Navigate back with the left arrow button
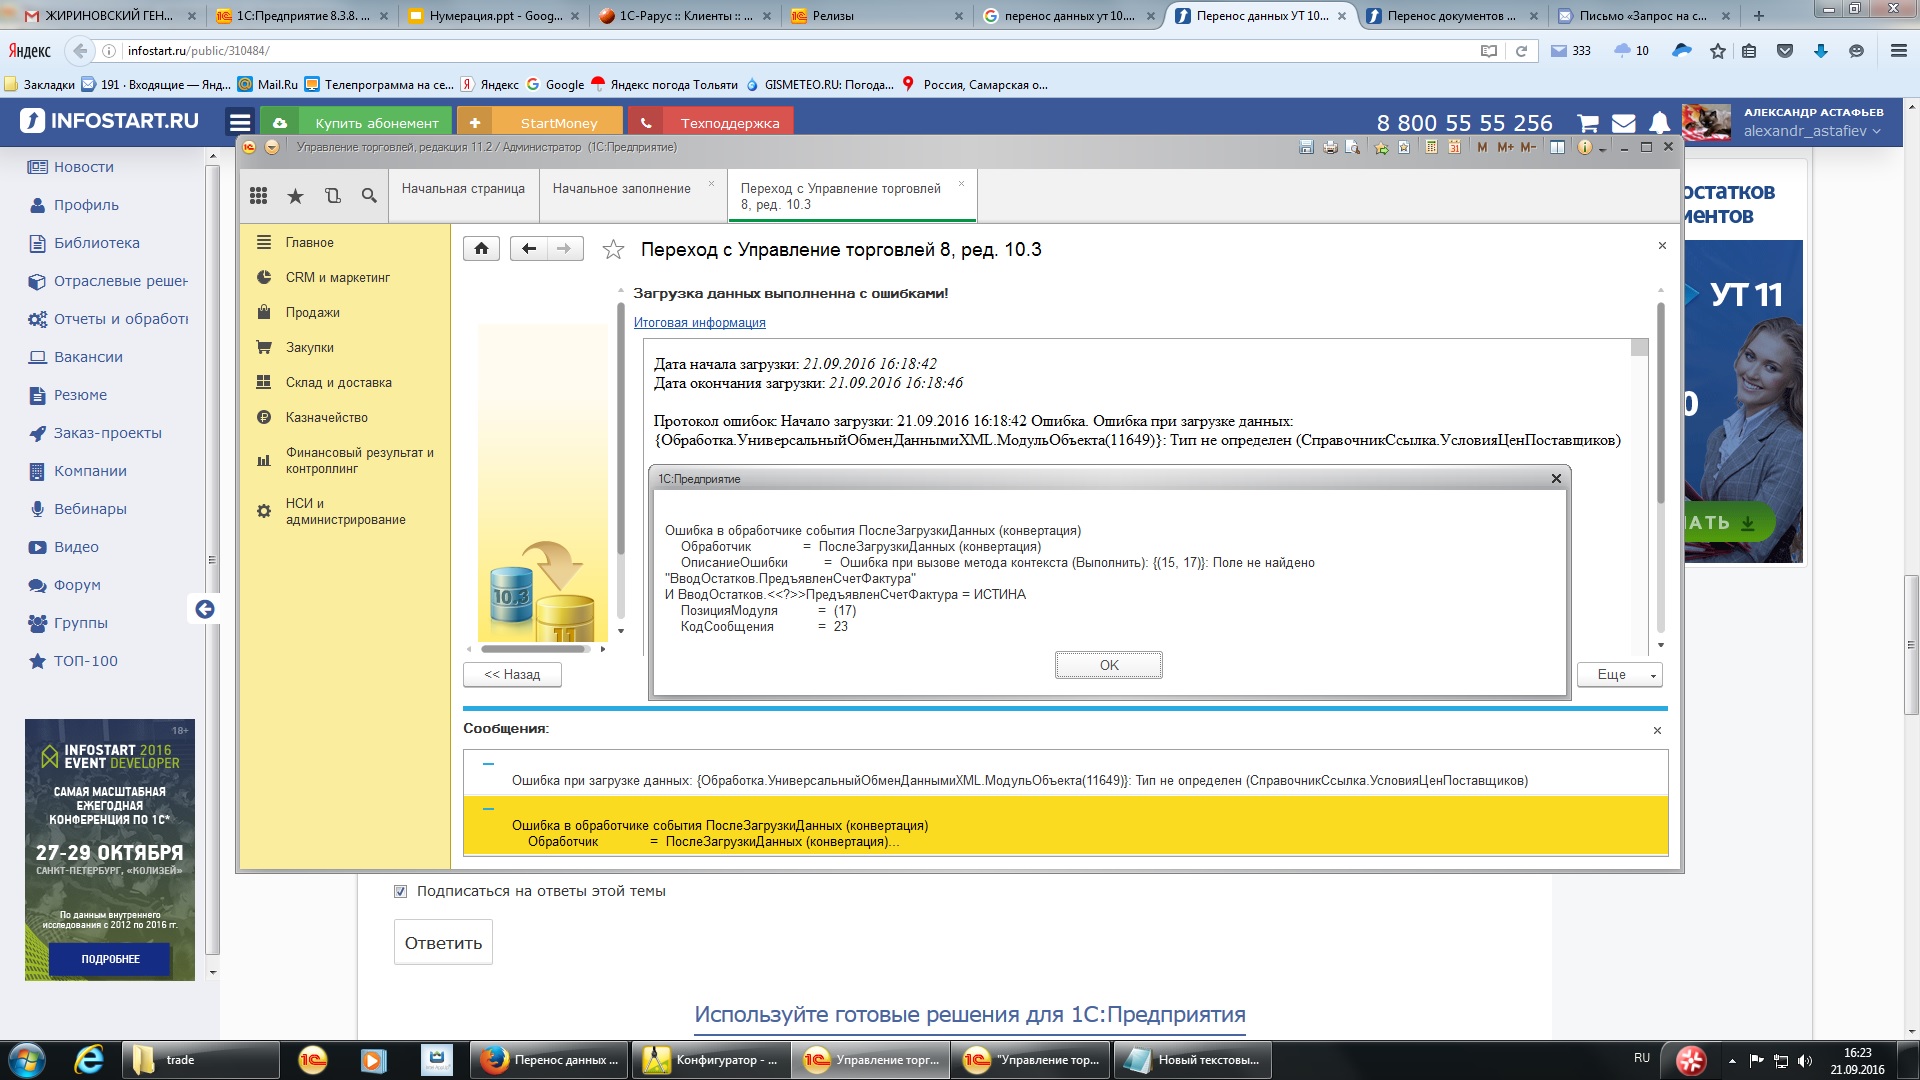Image resolution: width=1920 pixels, height=1080 pixels. [529, 249]
